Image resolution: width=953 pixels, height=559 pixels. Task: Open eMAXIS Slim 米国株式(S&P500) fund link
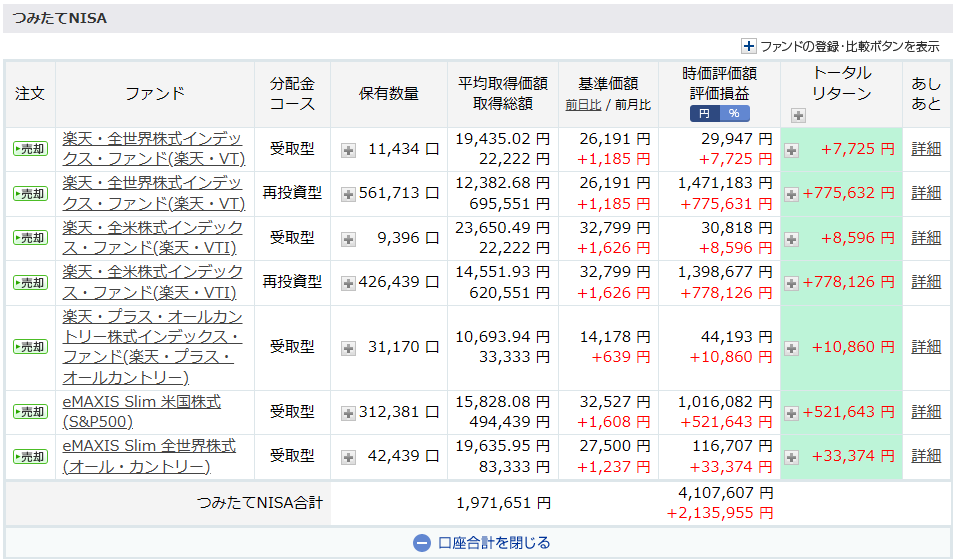tap(142, 412)
